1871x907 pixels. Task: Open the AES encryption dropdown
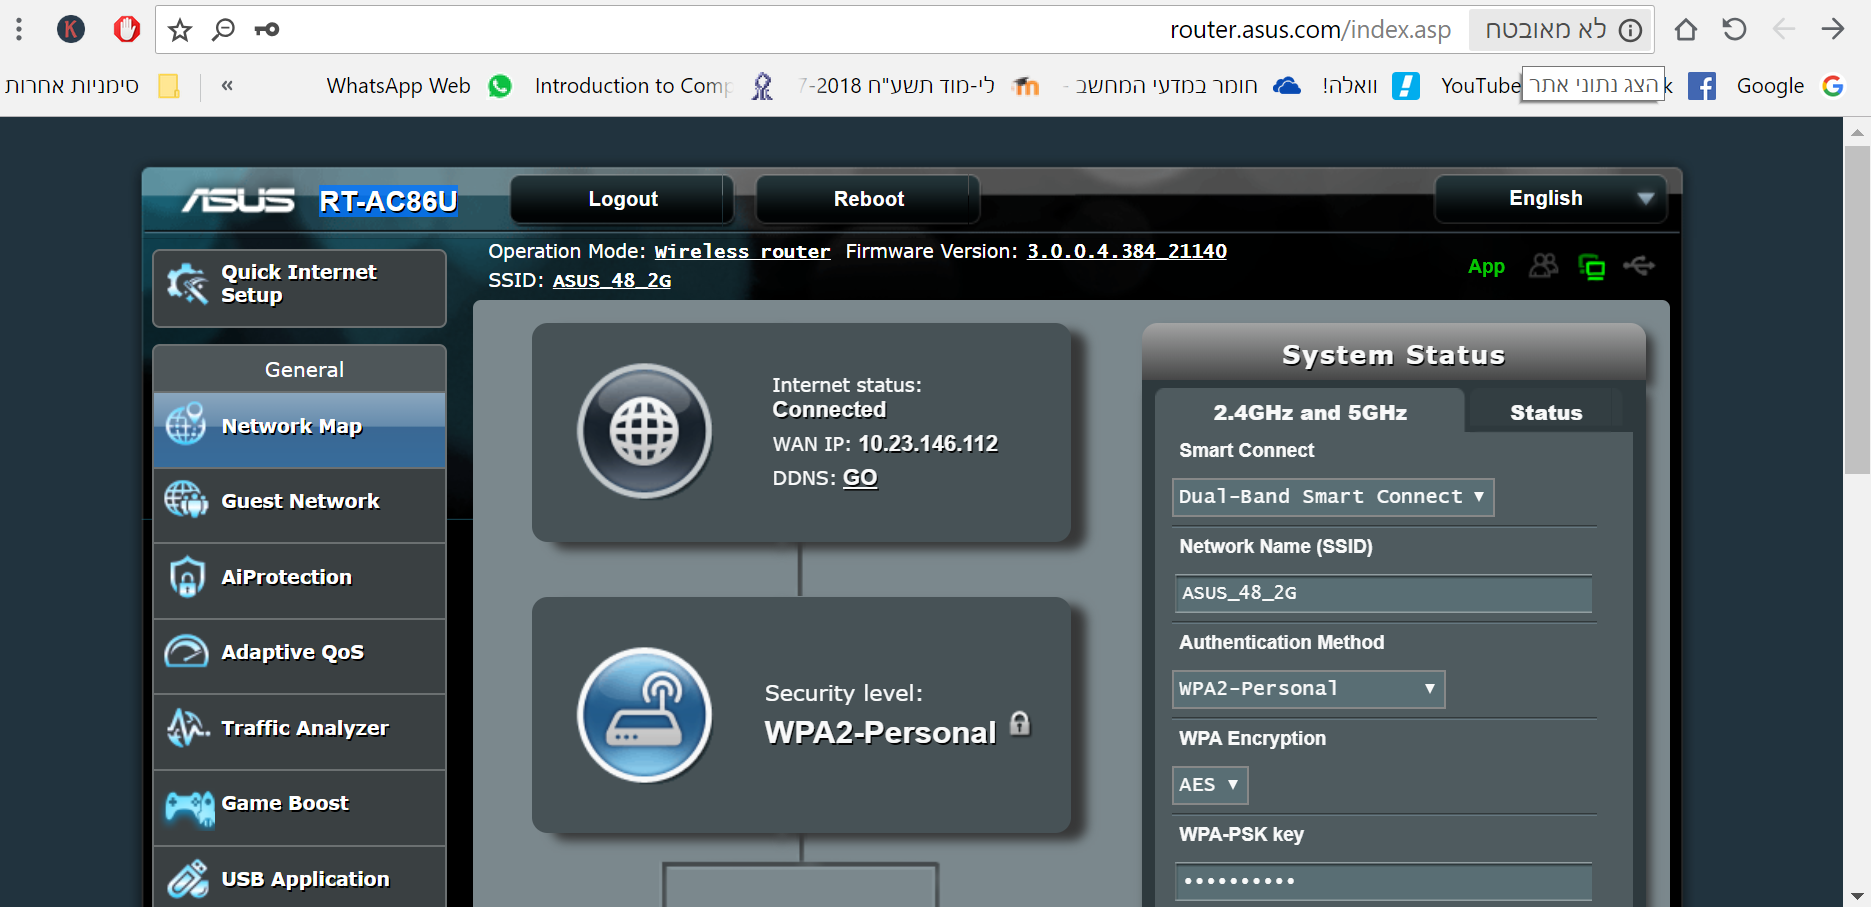[x=1210, y=785]
